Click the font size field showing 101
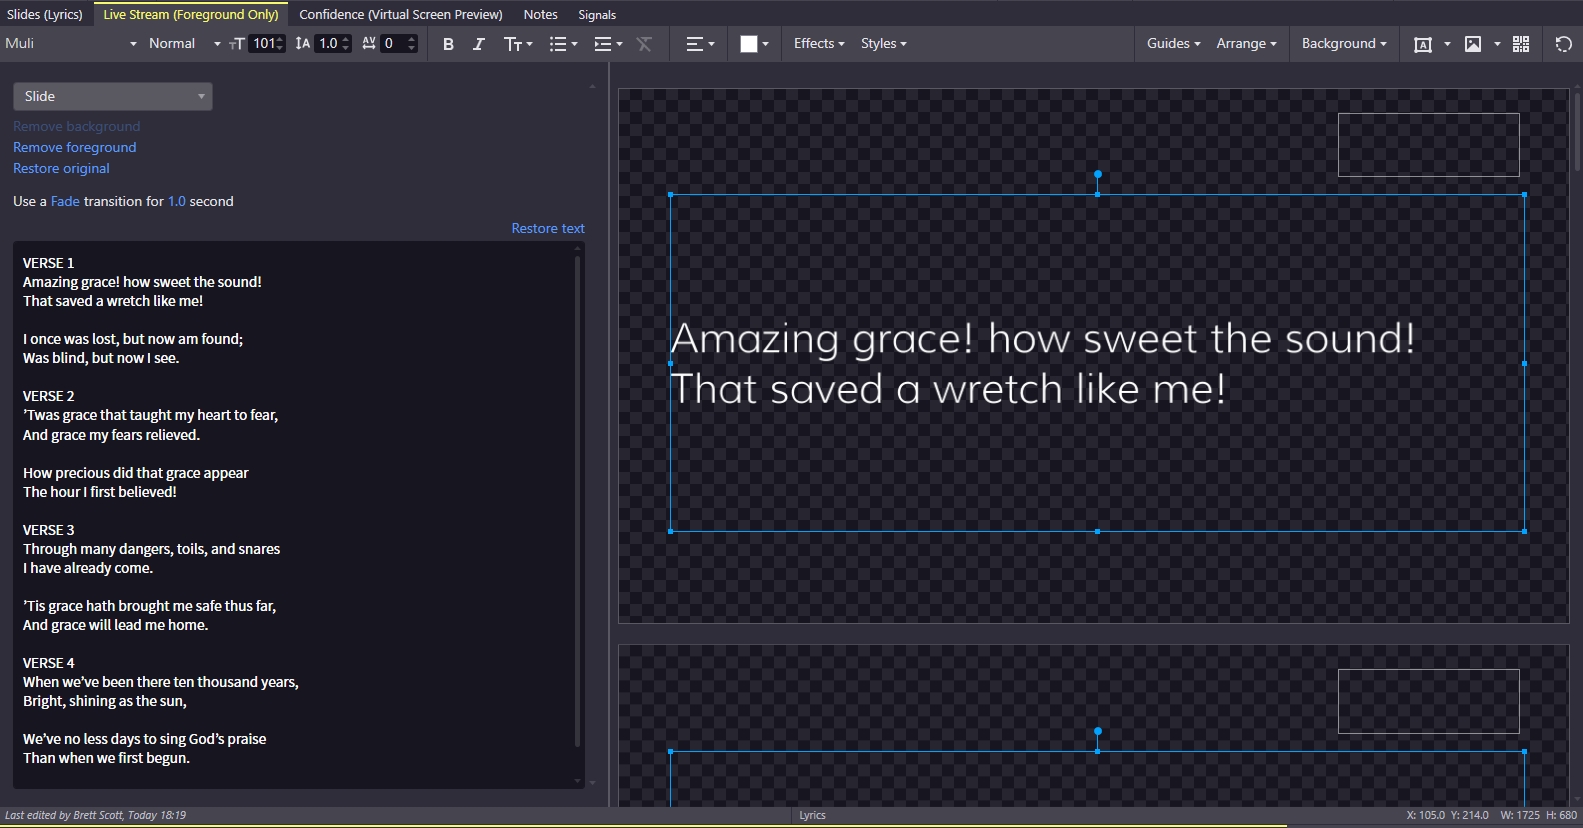Image resolution: width=1583 pixels, height=828 pixels. pos(263,43)
